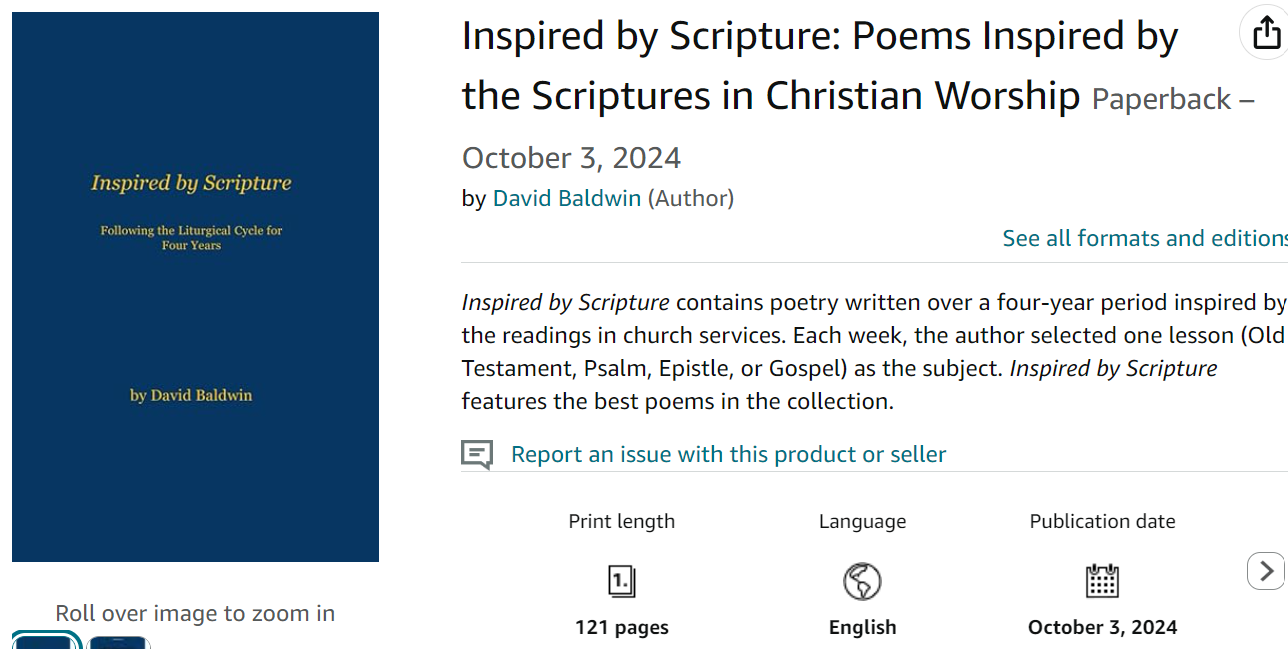Click the October 3, 2024 publication value

tap(1103, 628)
